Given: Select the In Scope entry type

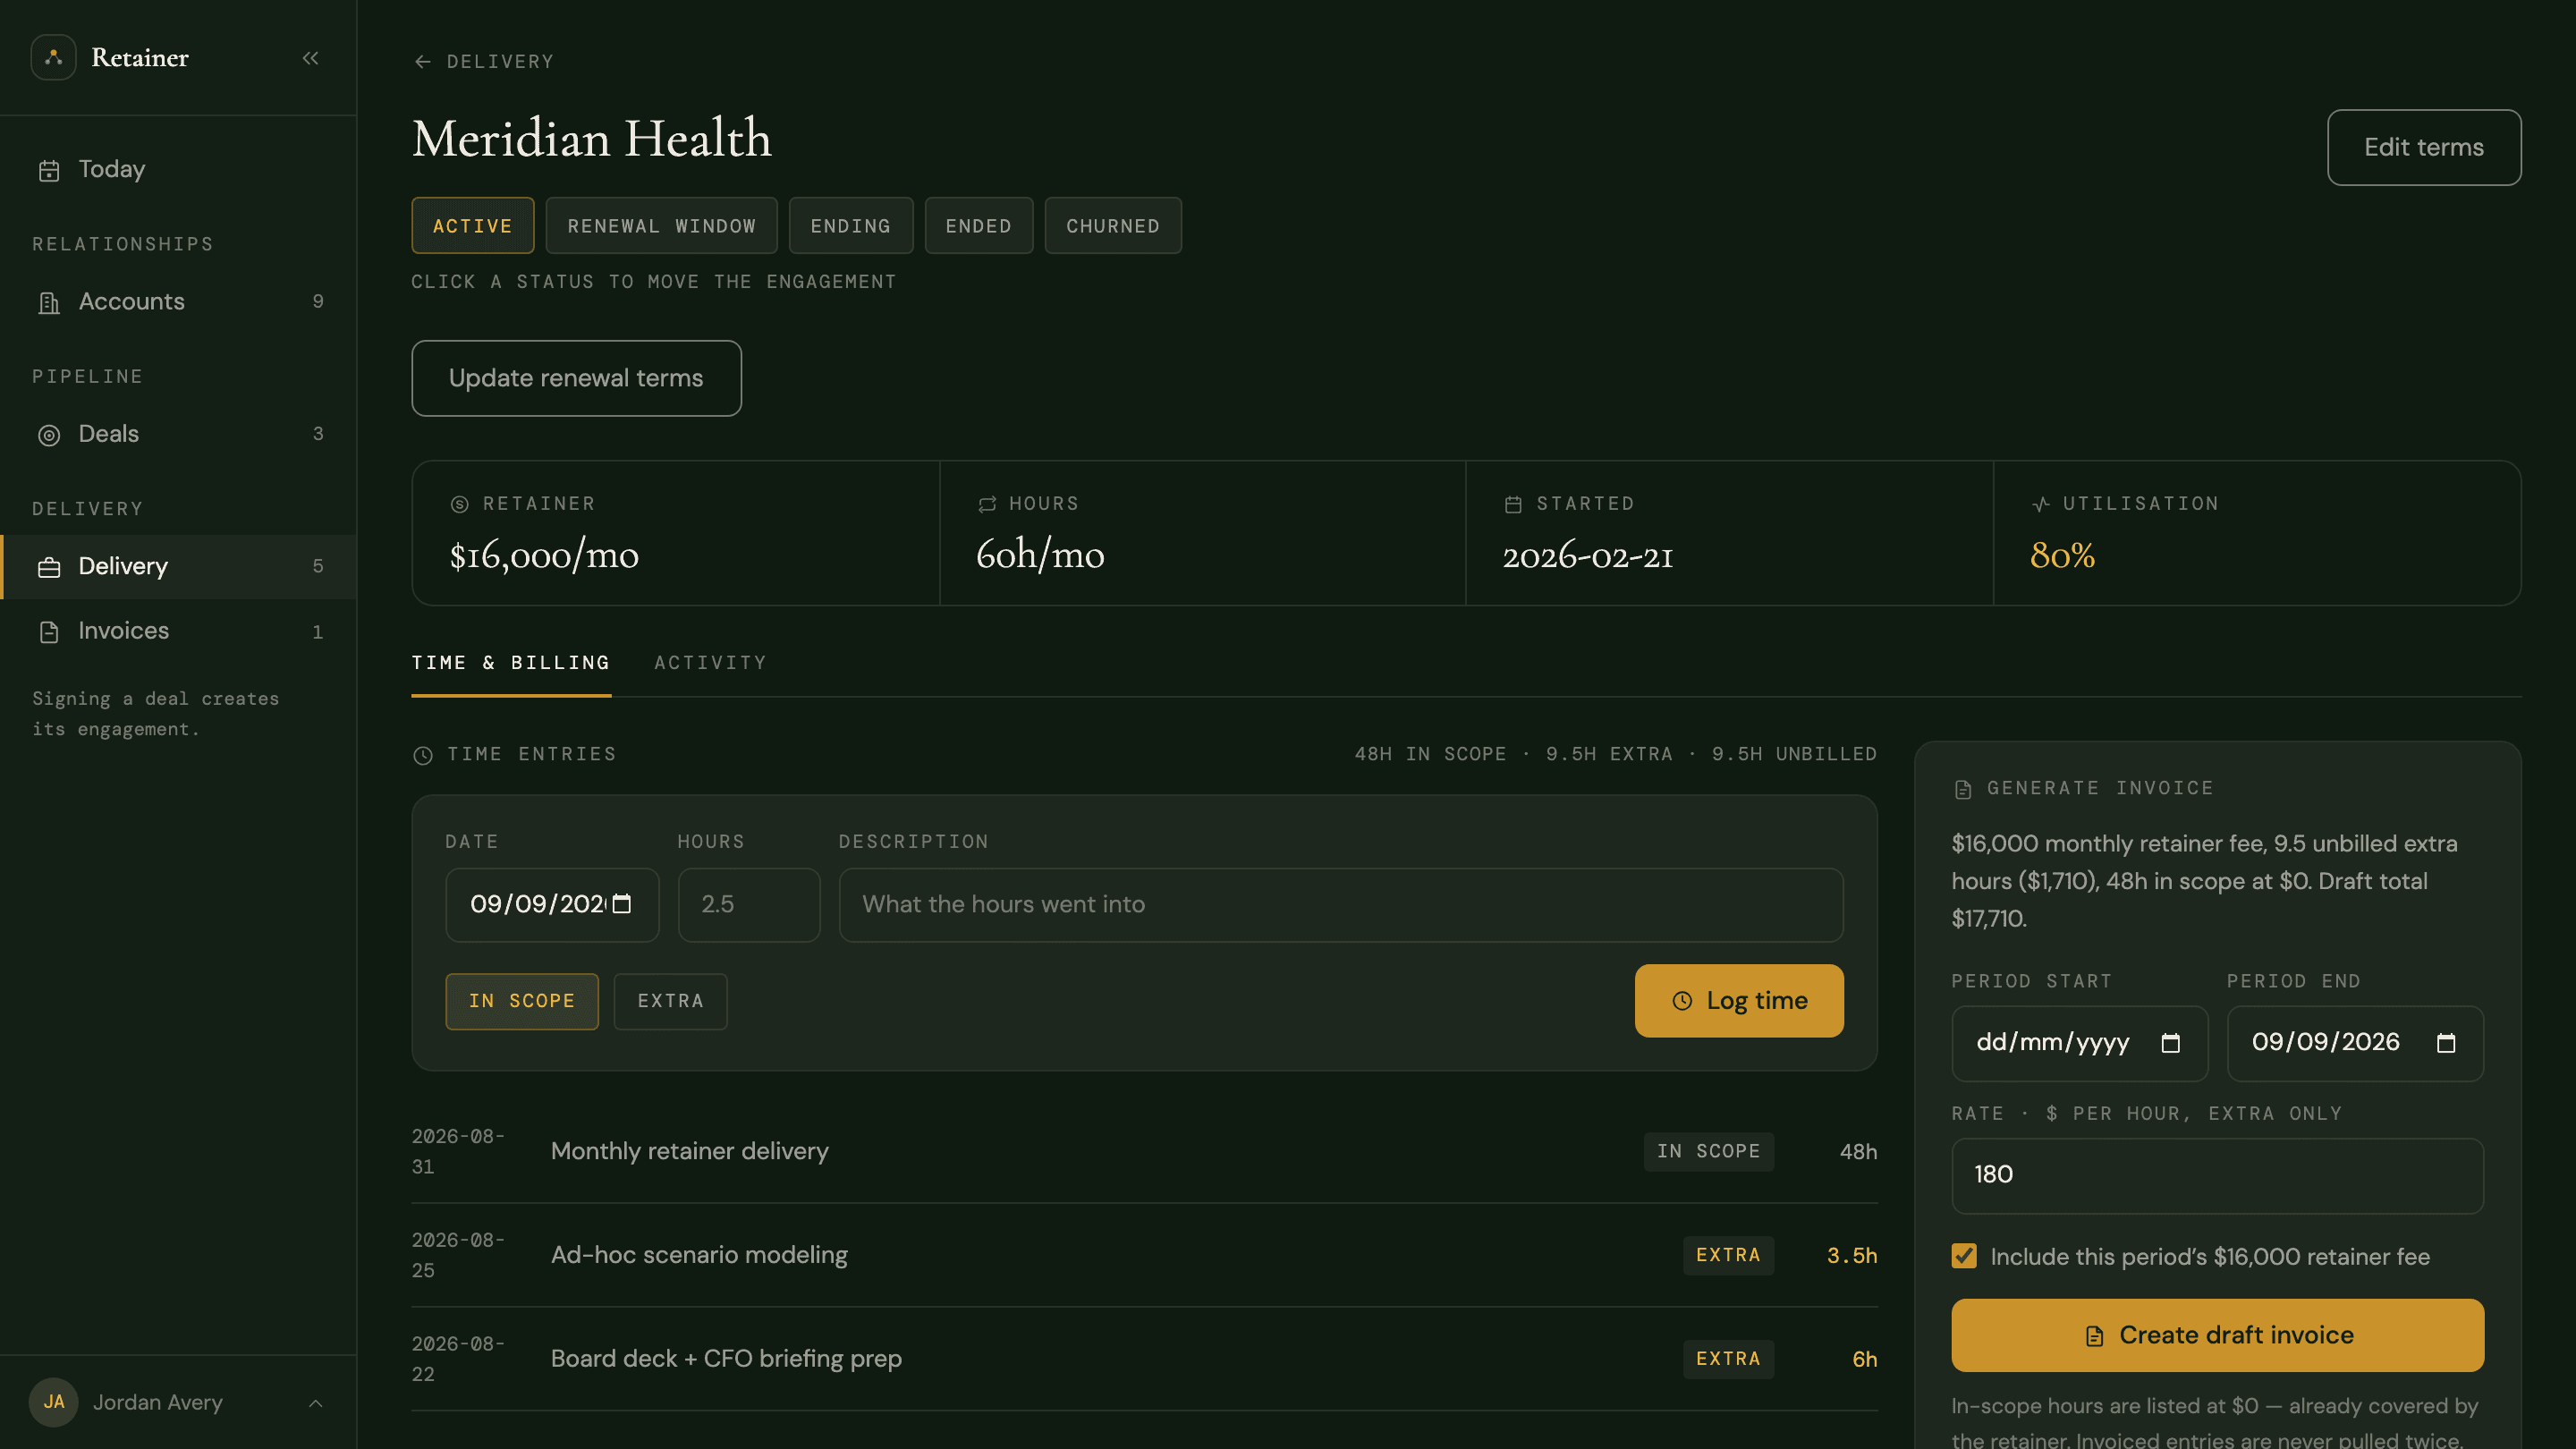Looking at the screenshot, I should pos(522,1001).
